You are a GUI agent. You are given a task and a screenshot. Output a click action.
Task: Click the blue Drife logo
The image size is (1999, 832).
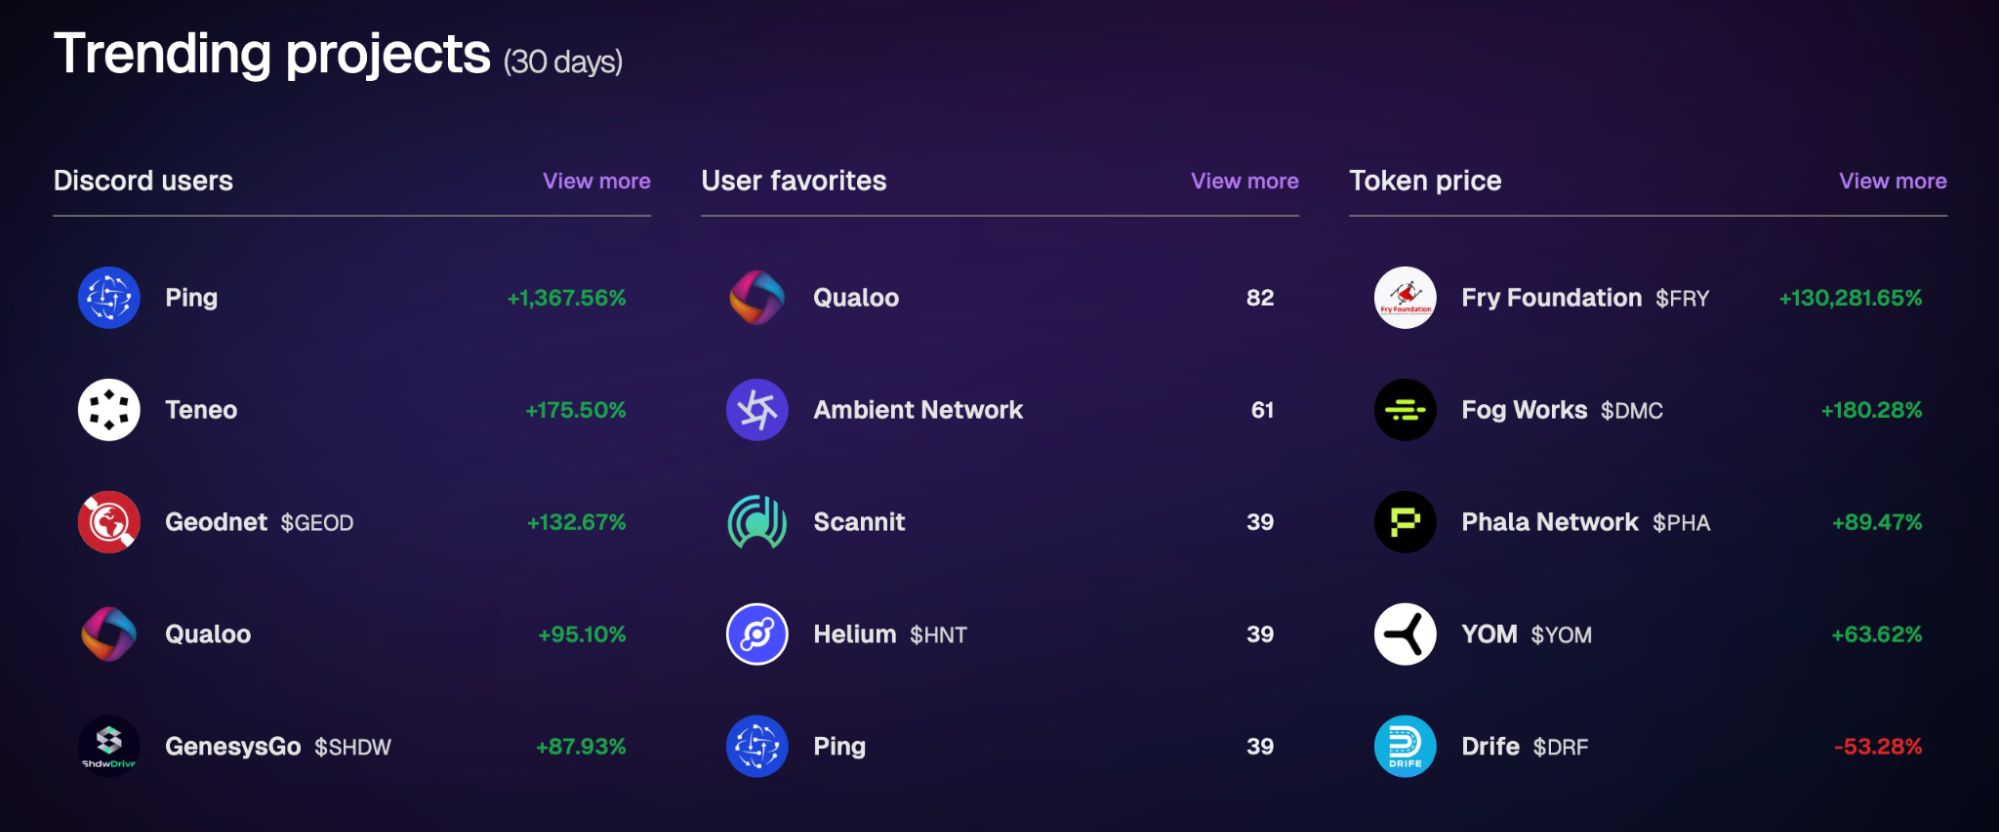coord(1405,746)
